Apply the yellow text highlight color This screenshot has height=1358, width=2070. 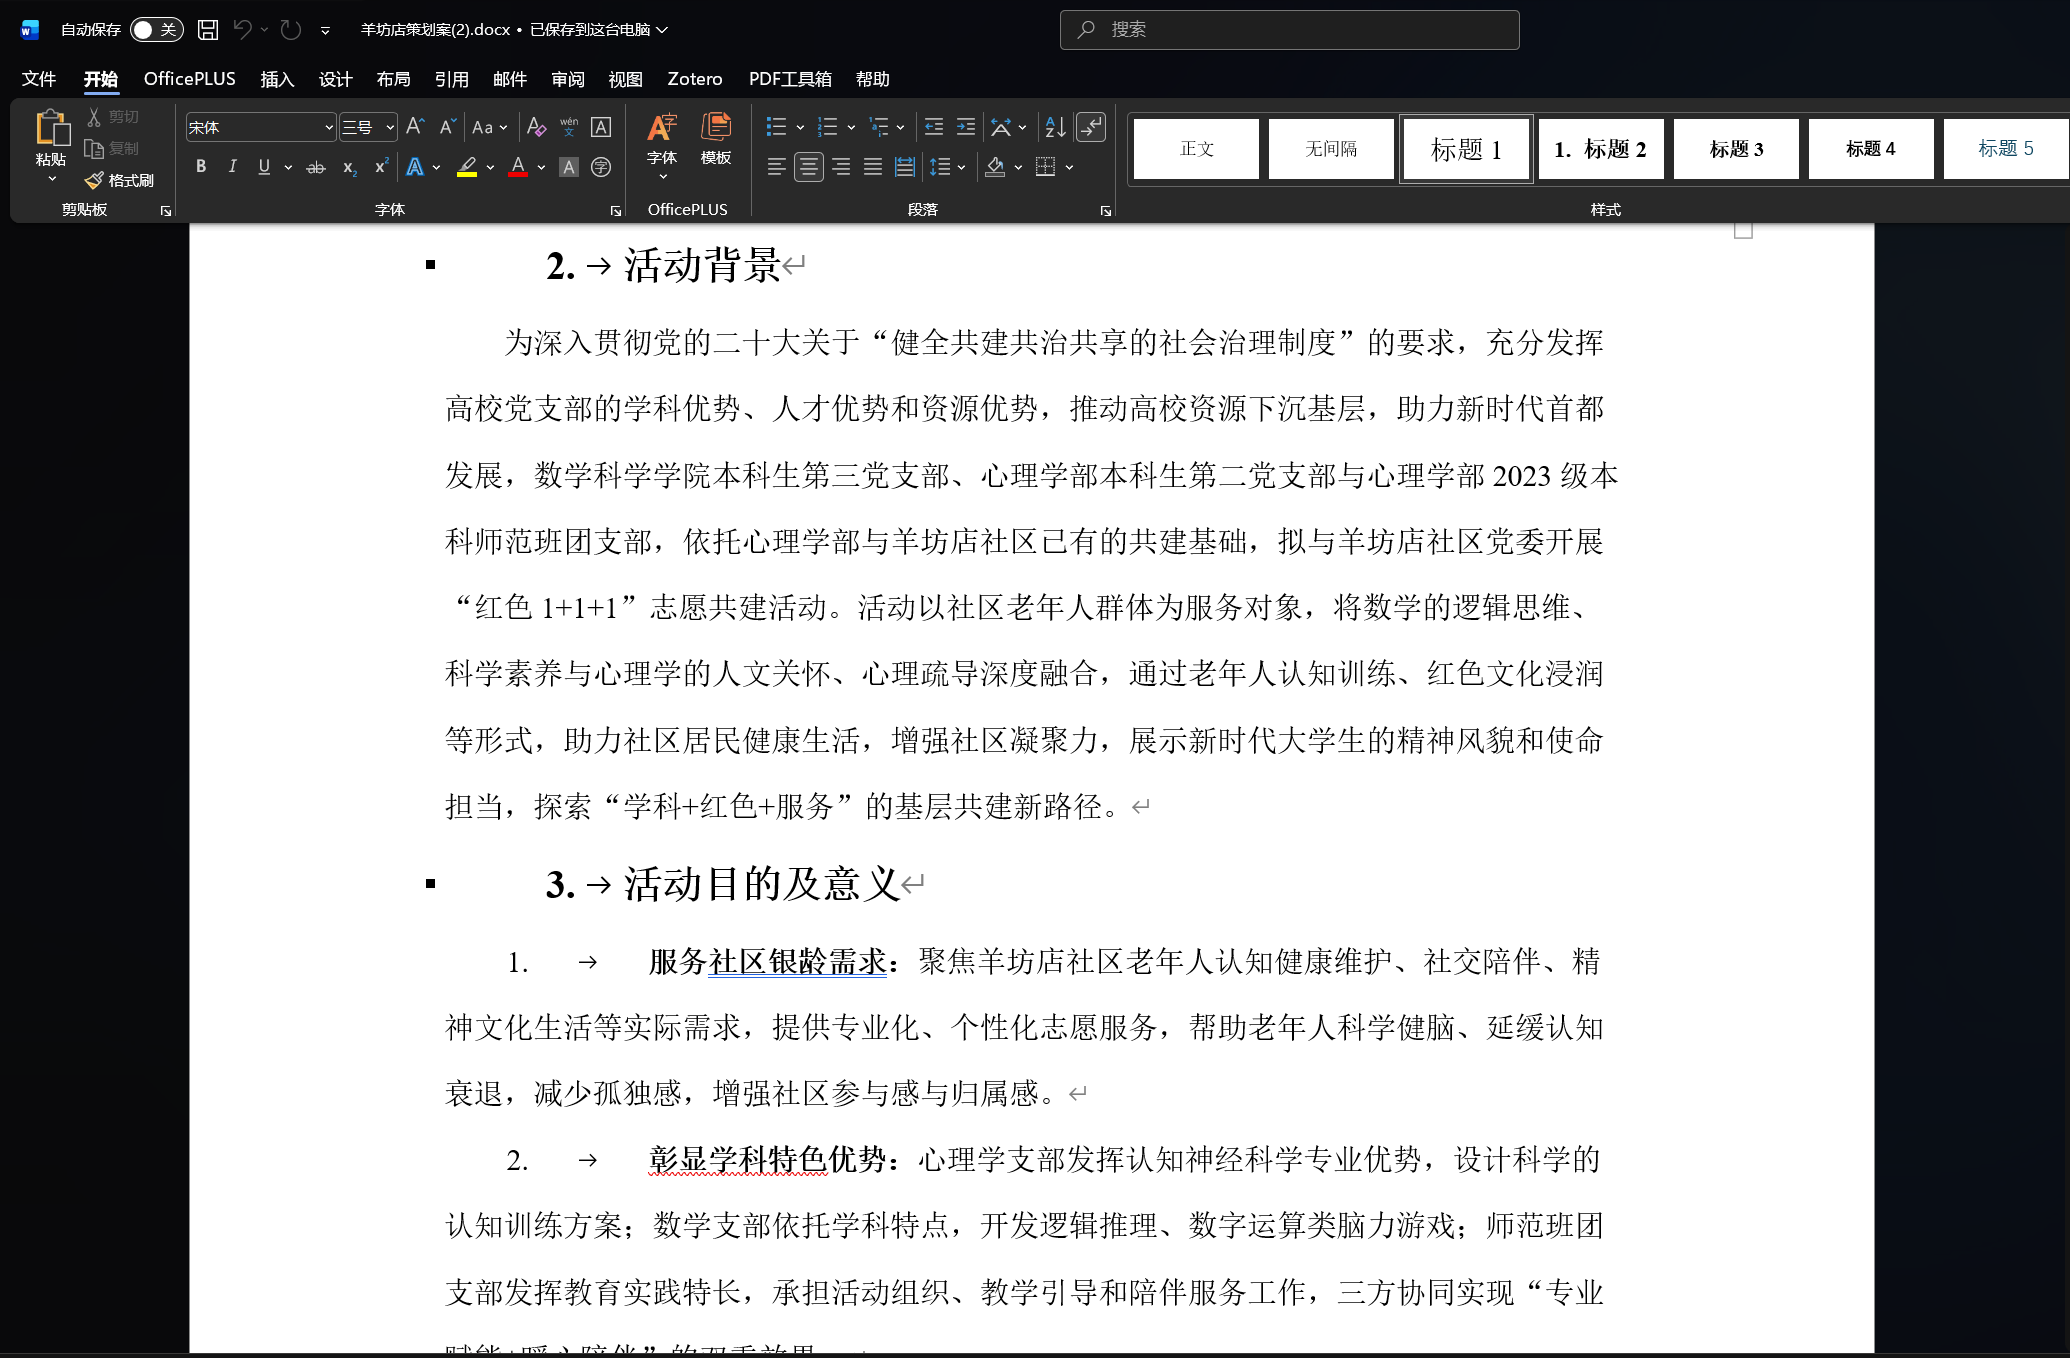pyautogui.click(x=467, y=167)
